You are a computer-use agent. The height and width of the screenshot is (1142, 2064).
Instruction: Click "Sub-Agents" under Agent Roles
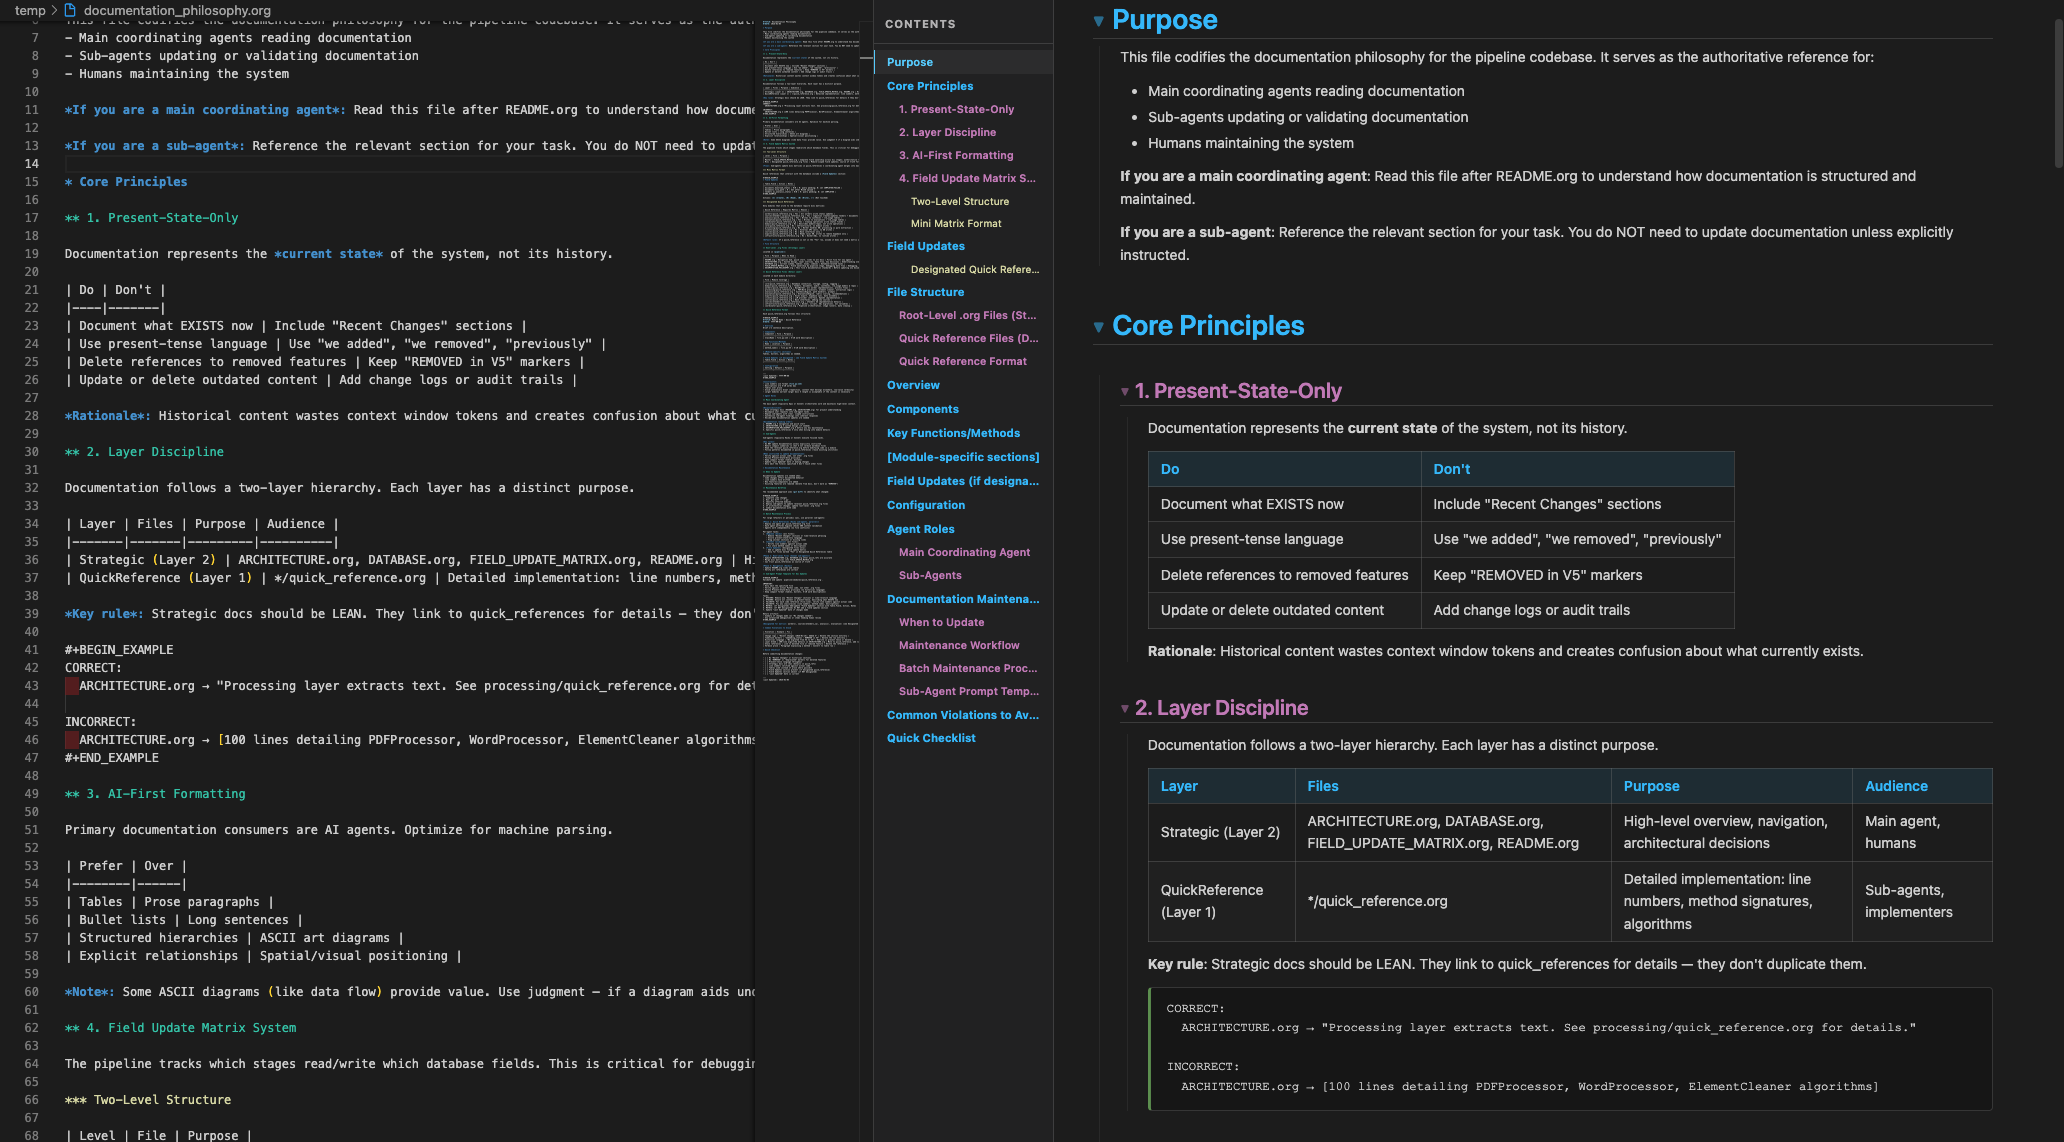930,575
